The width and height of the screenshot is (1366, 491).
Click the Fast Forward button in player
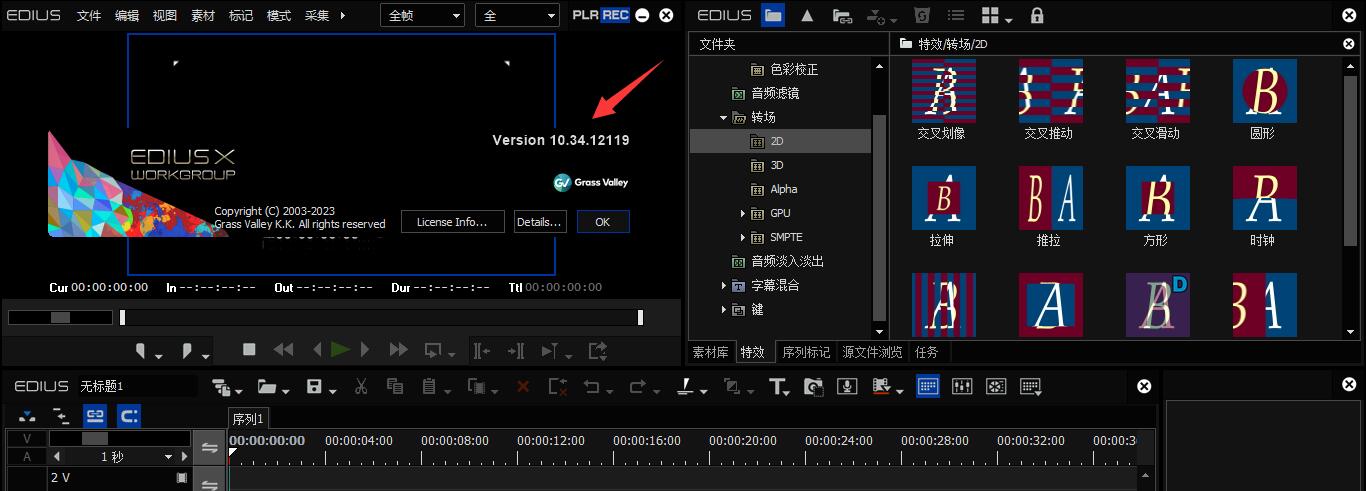(x=398, y=349)
